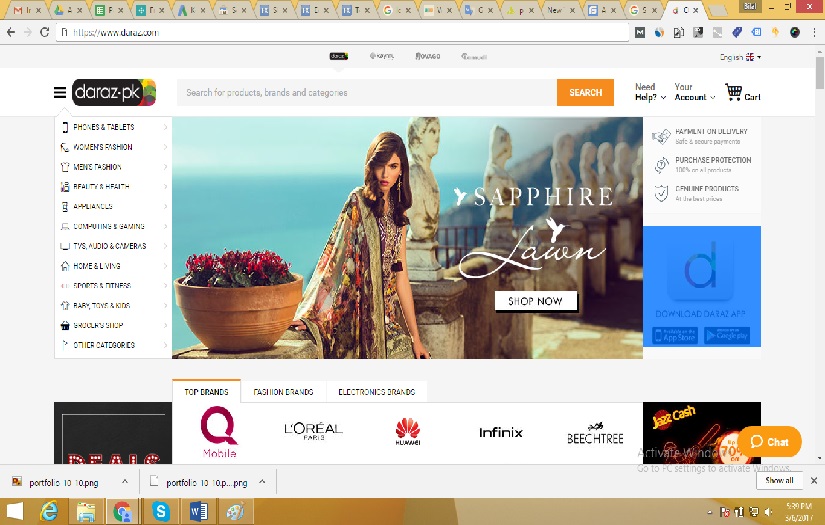The image size is (825, 525).
Task: Switch to the Fashion Brands tab
Action: [284, 392]
